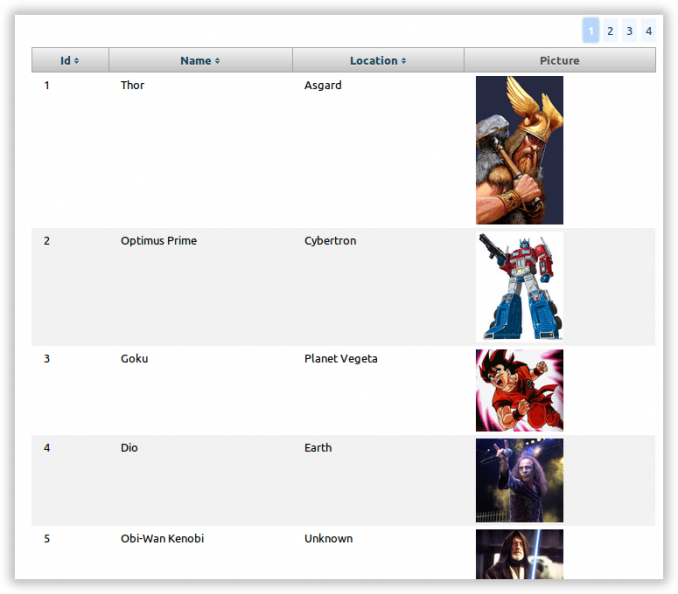Select the Optimus Prime name cell

coord(158,241)
